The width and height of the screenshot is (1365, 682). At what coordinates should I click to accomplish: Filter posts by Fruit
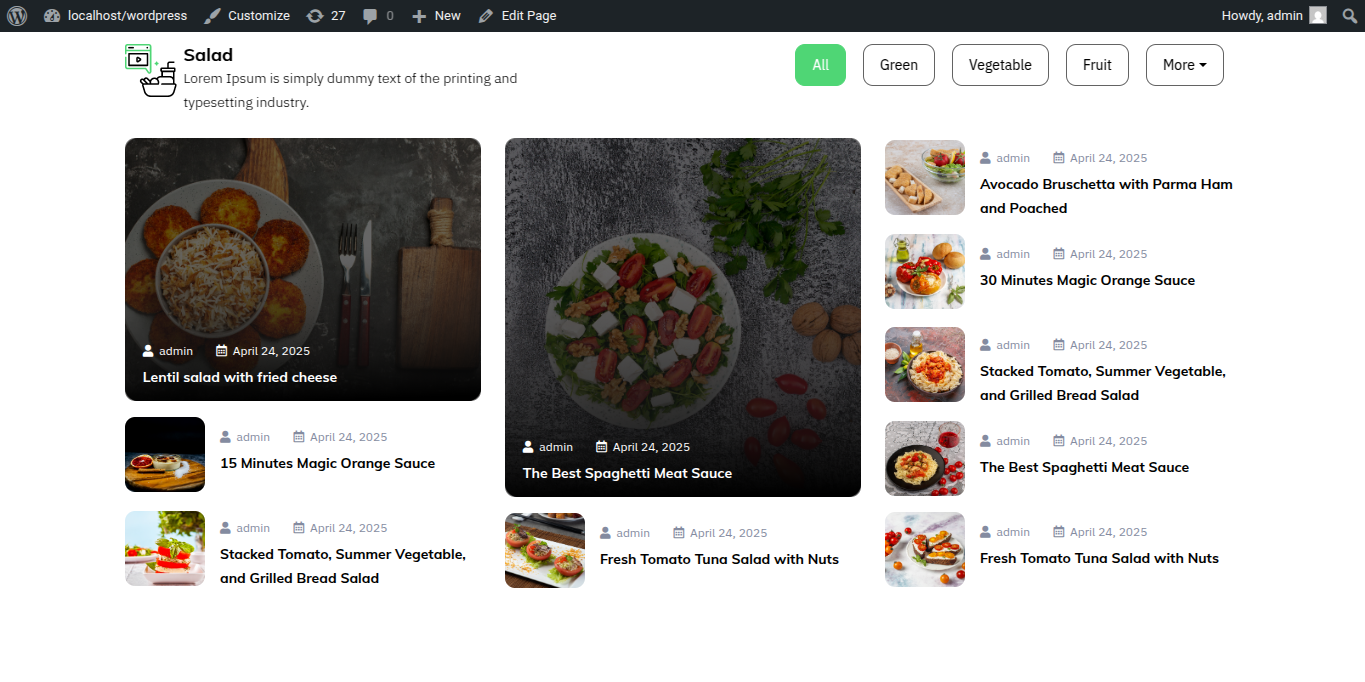[1097, 65]
